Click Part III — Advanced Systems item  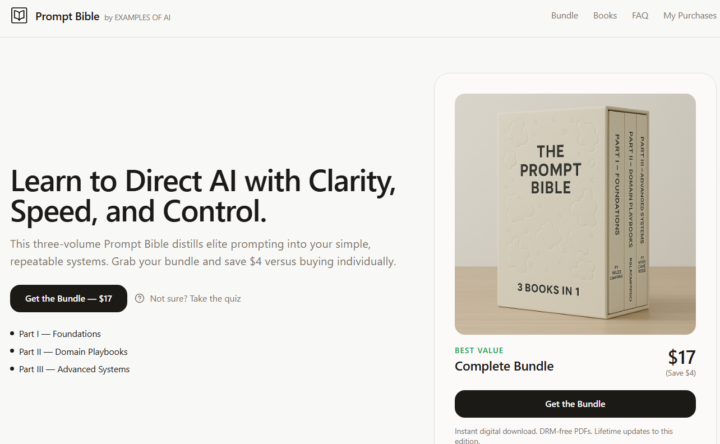(x=74, y=369)
